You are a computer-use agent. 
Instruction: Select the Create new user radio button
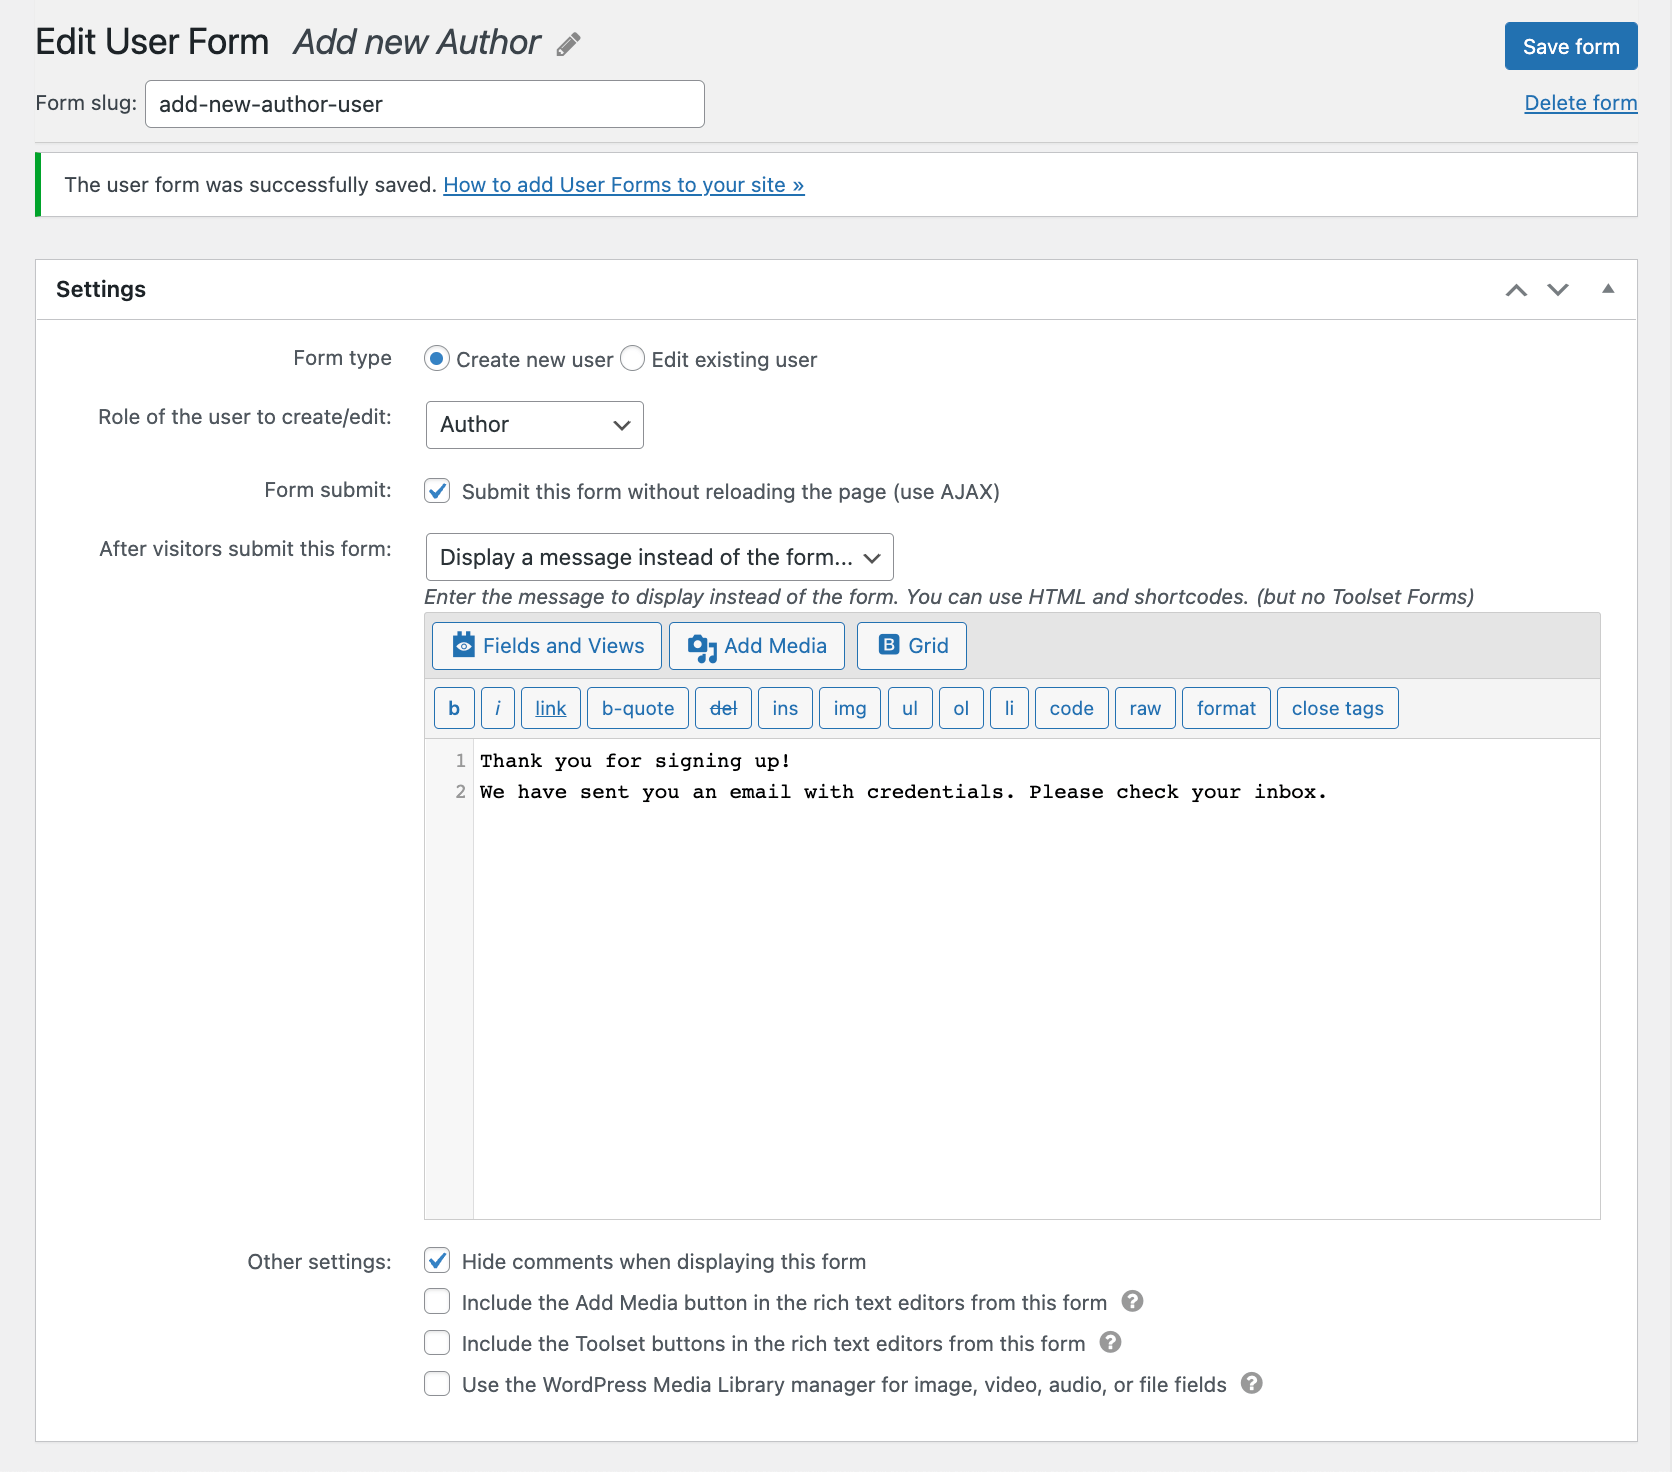coord(437,358)
